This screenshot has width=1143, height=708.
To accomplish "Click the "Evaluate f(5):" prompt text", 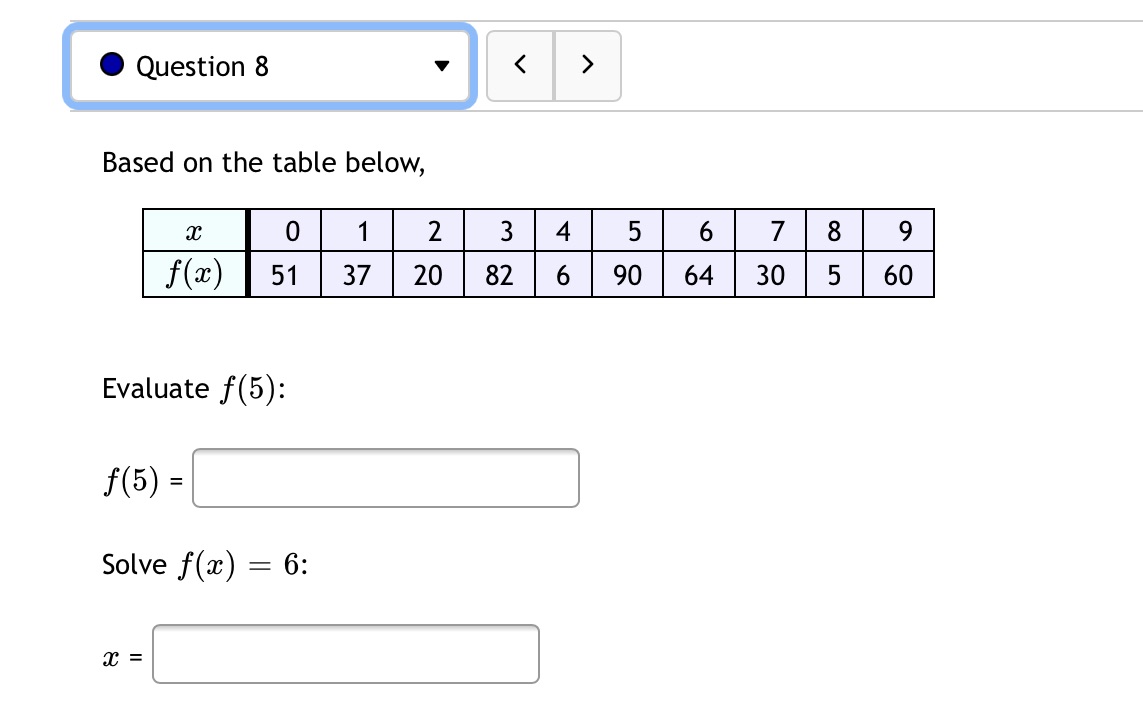I will (x=194, y=388).
